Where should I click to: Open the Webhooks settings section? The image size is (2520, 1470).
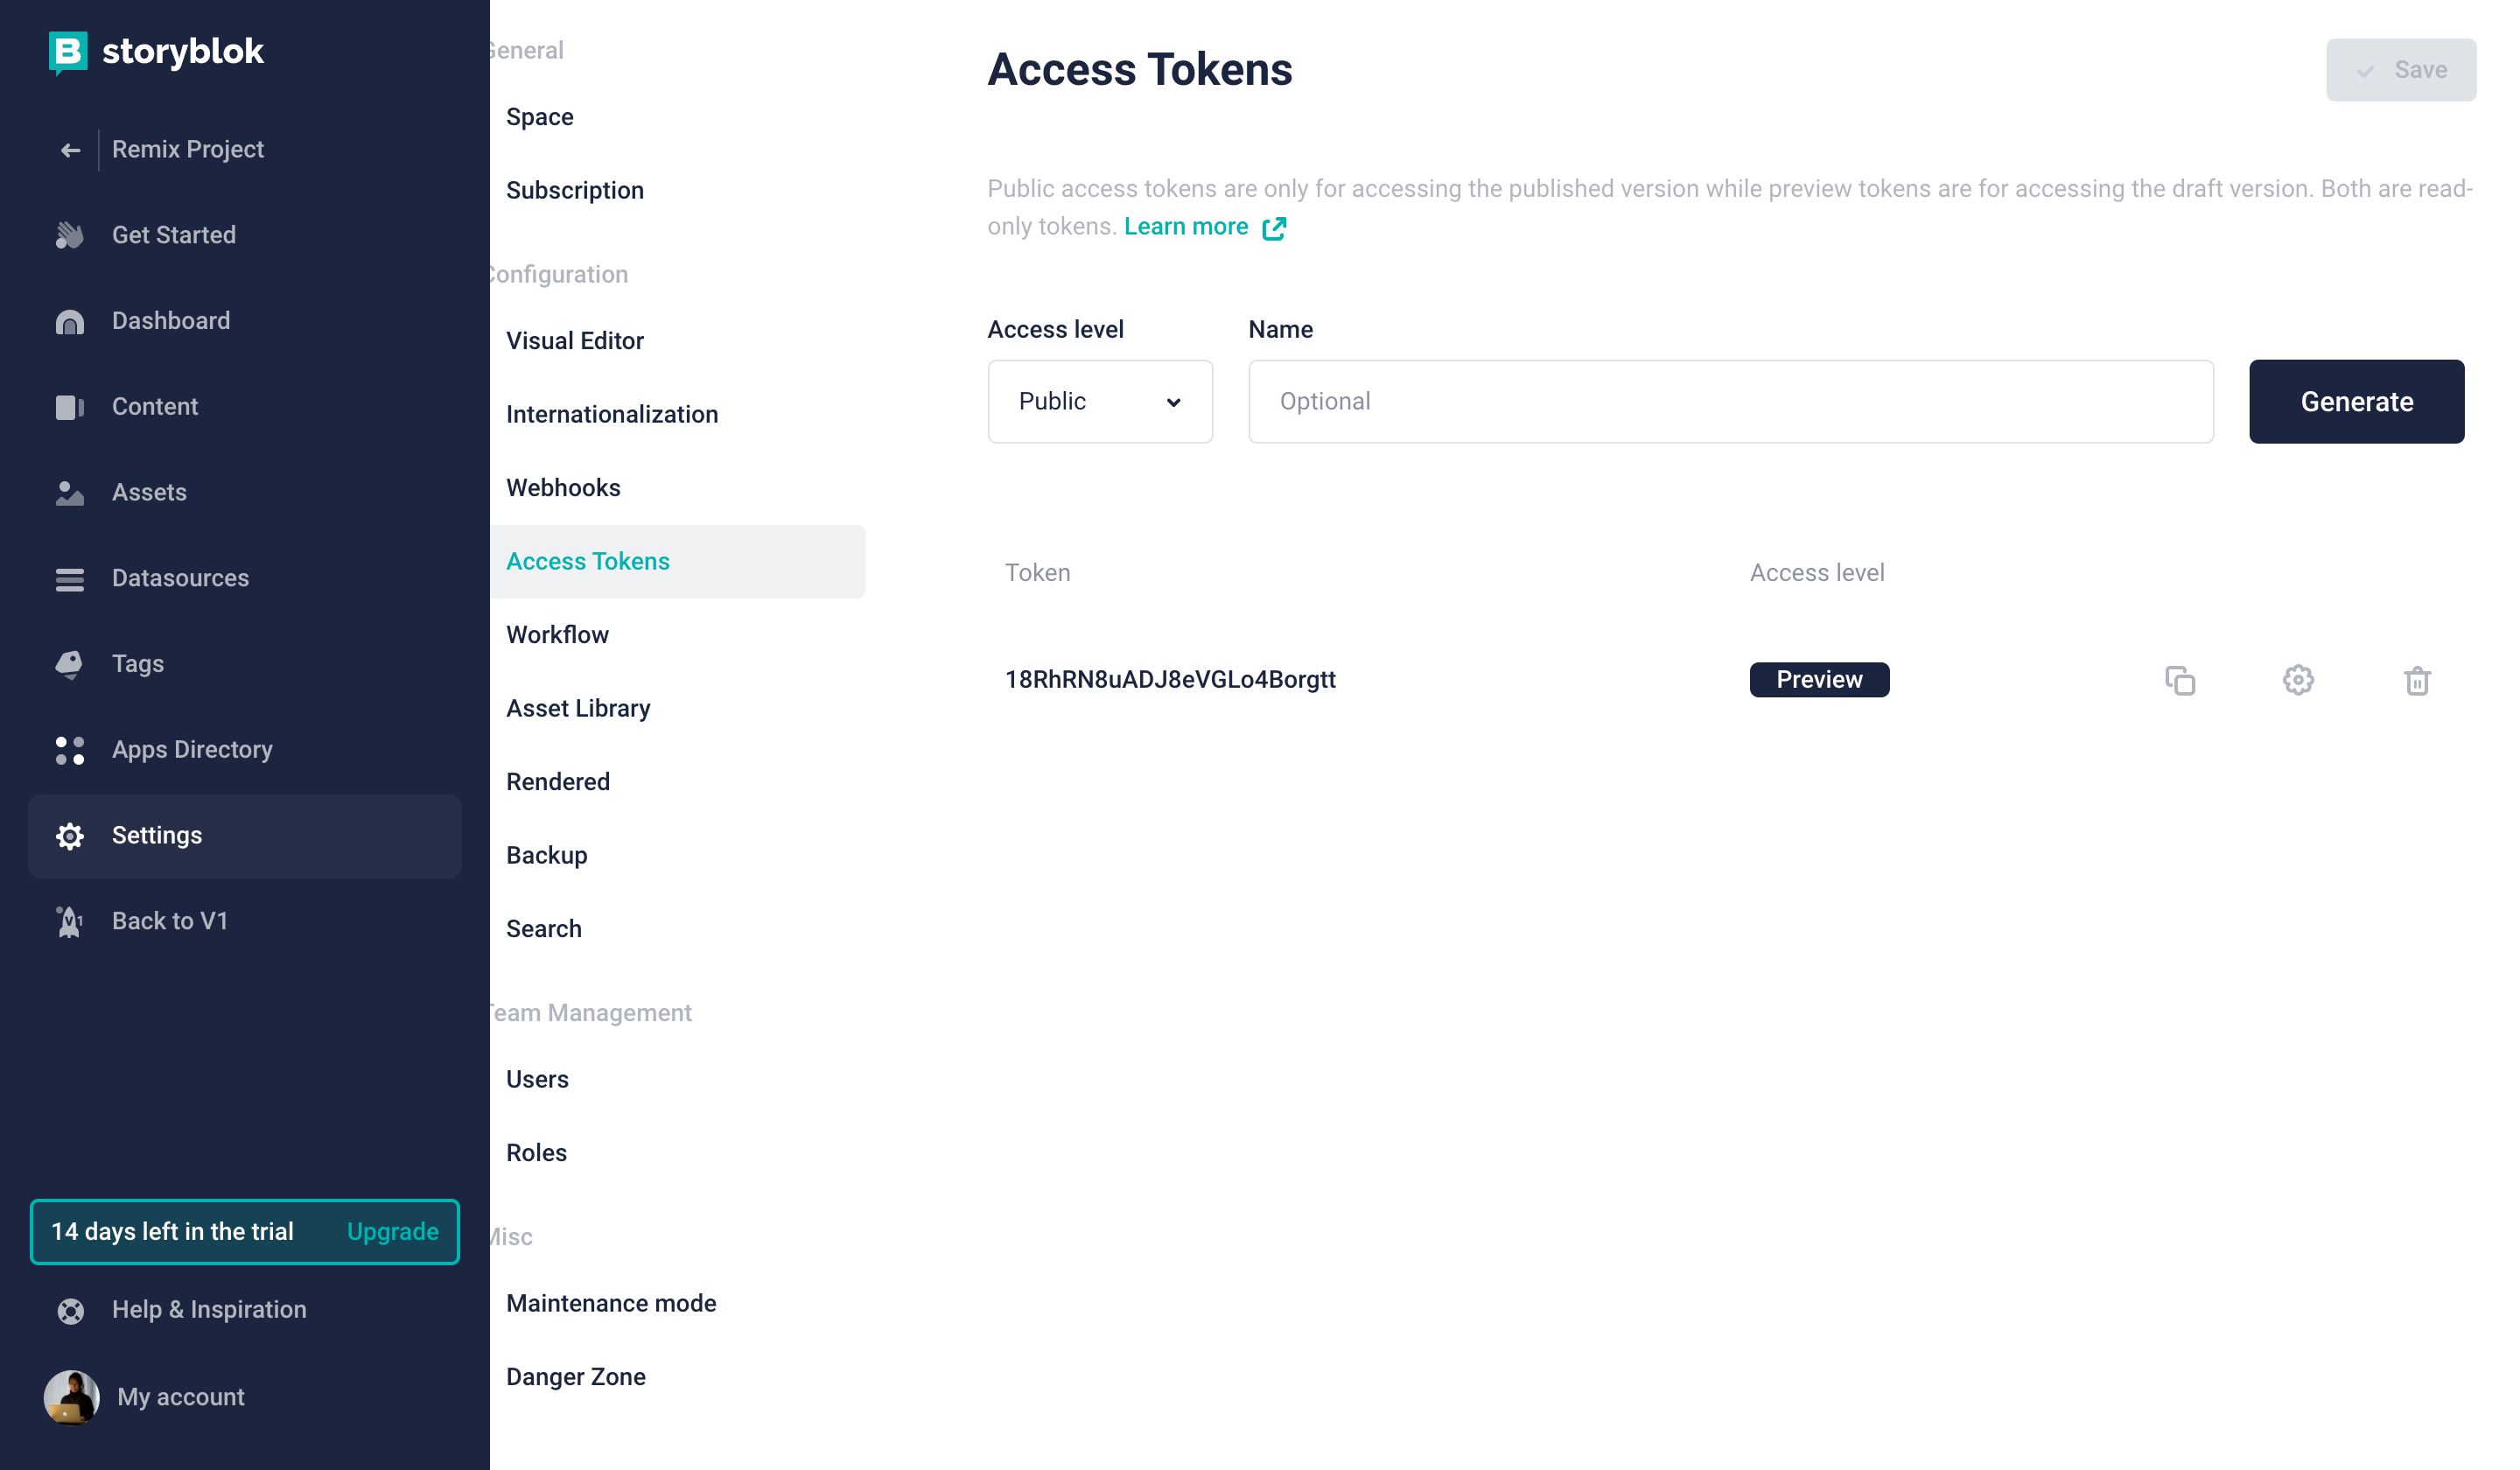pos(563,488)
